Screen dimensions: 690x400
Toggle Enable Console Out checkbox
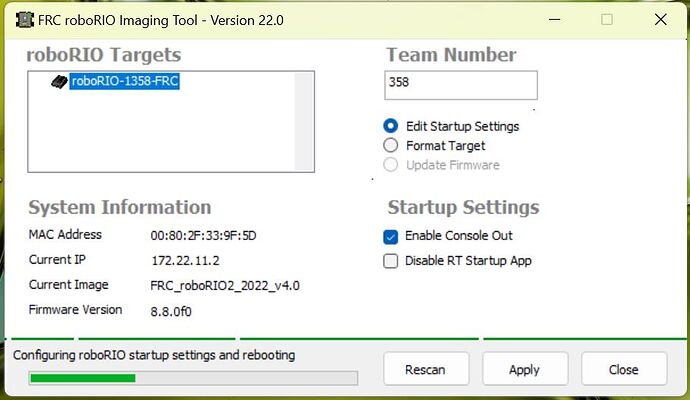coord(391,236)
